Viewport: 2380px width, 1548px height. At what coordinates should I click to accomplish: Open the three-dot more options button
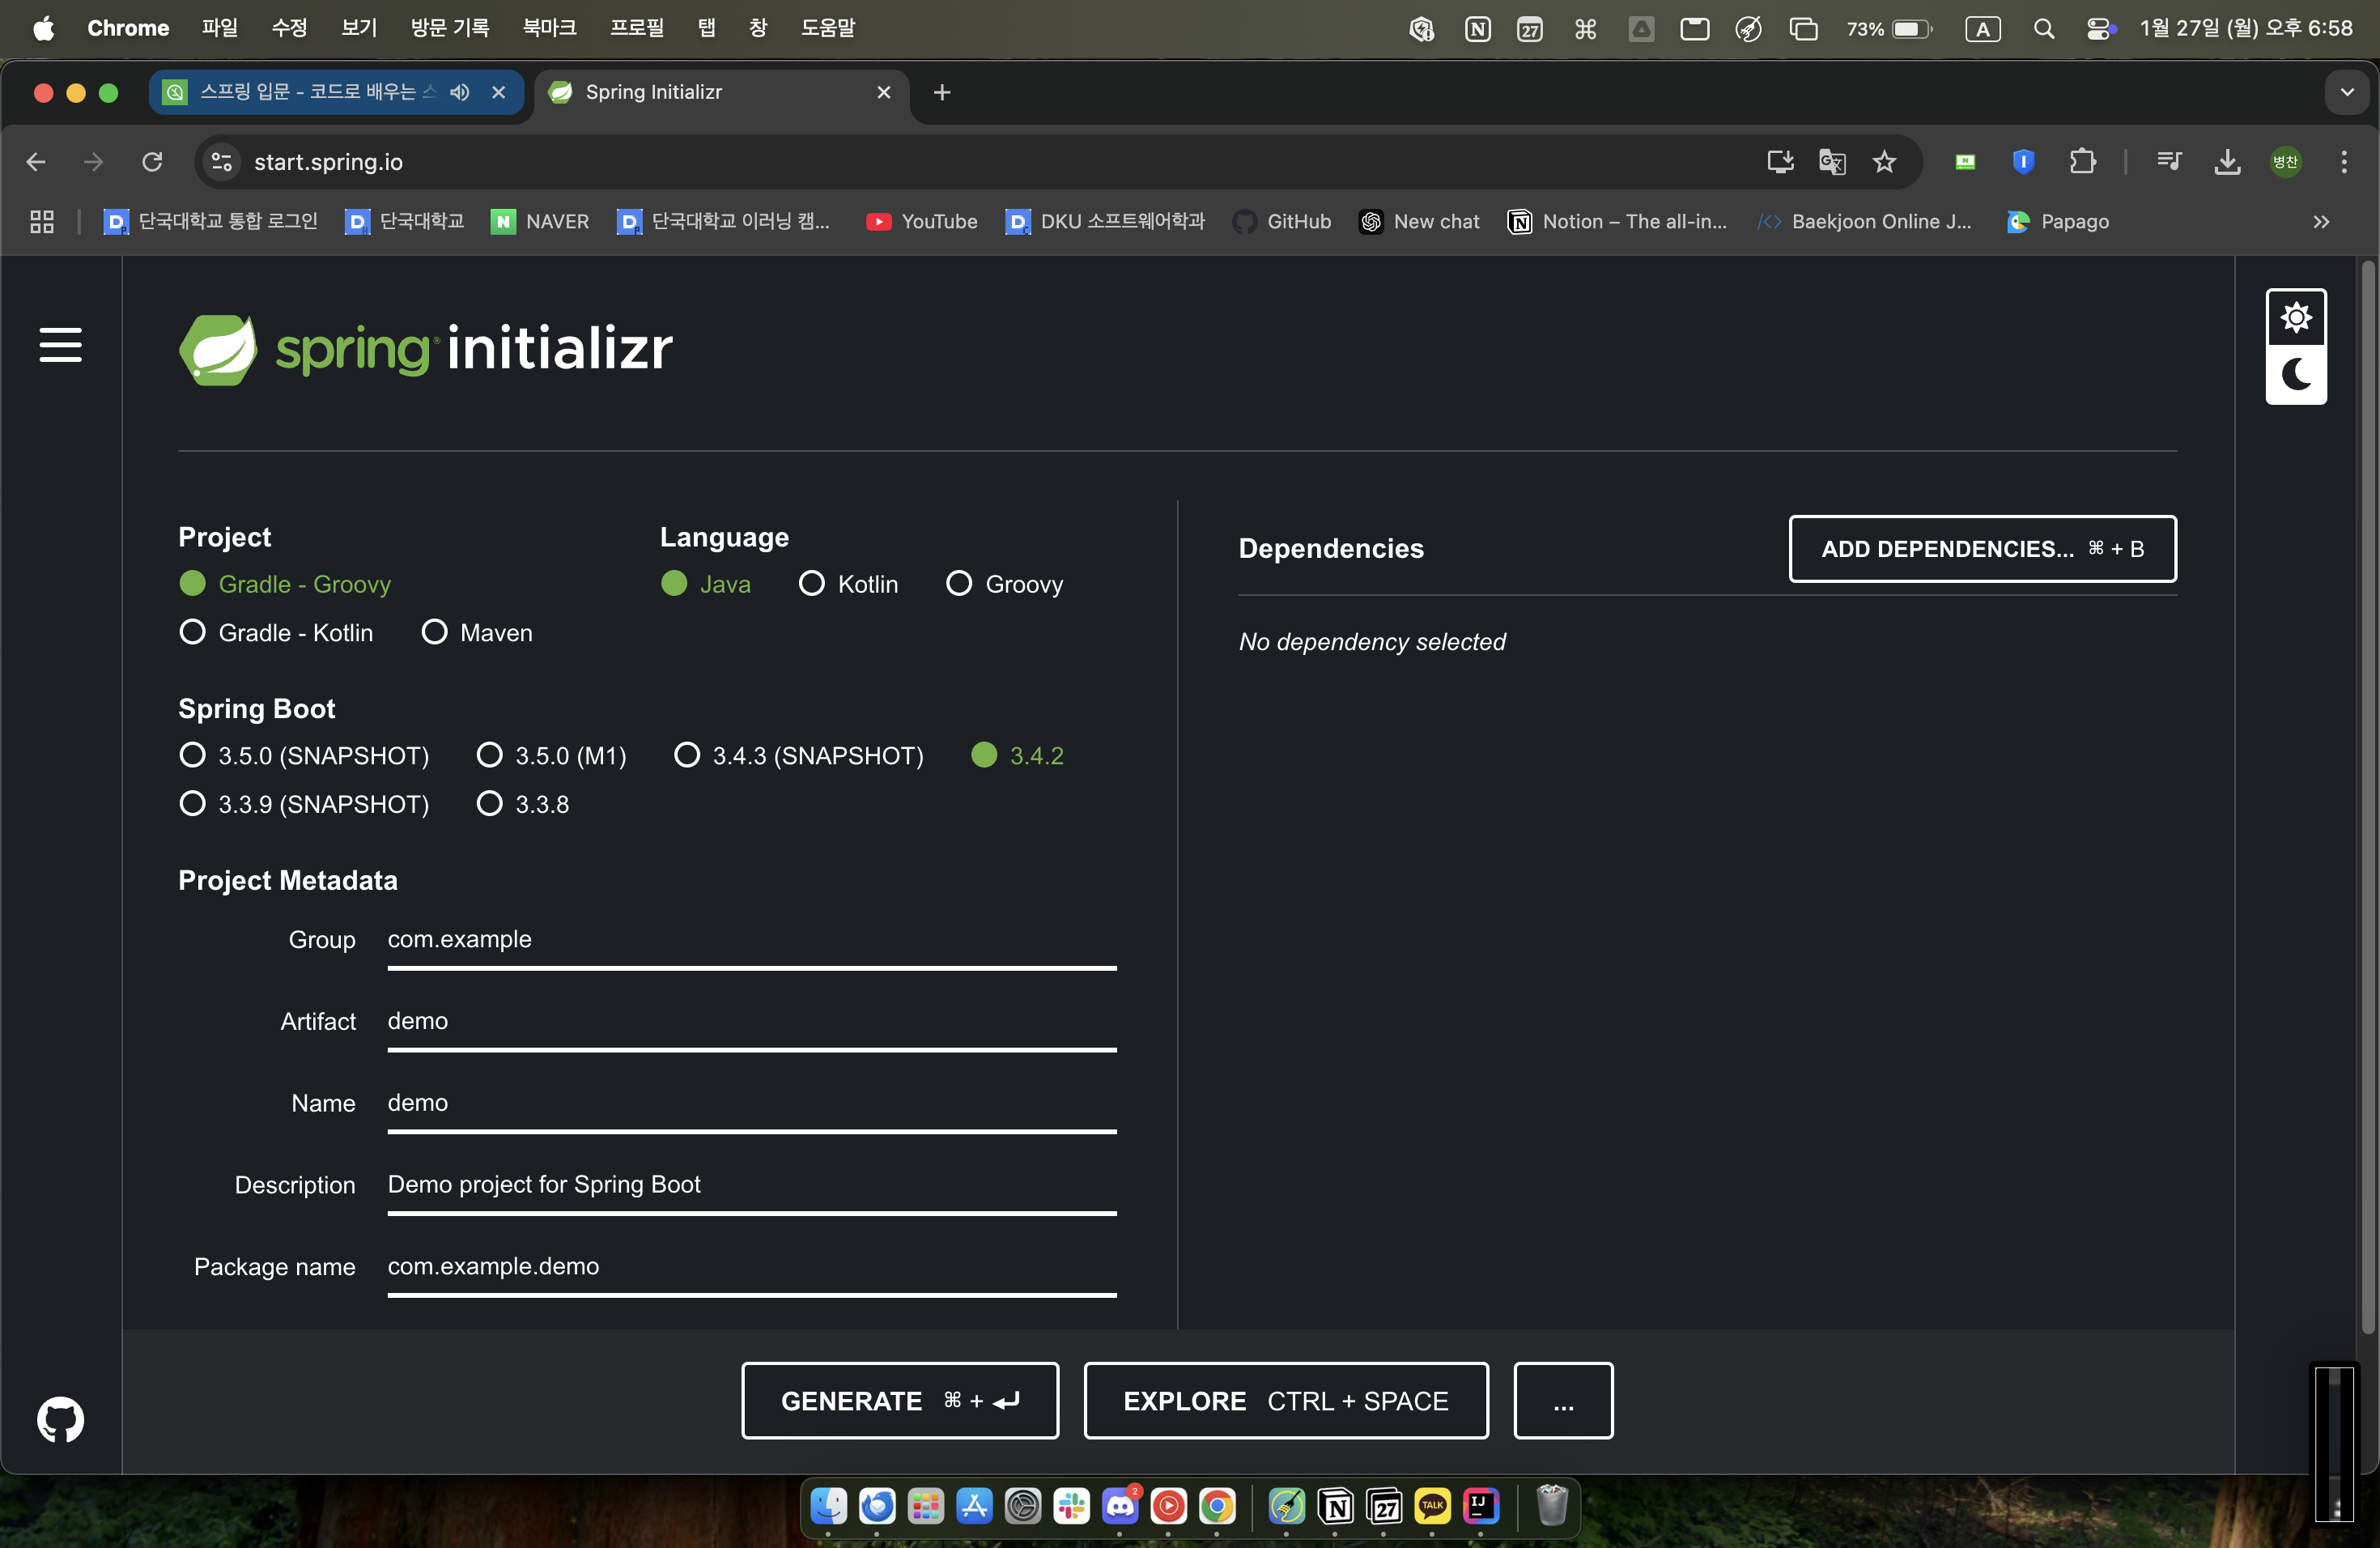(x=1562, y=1401)
